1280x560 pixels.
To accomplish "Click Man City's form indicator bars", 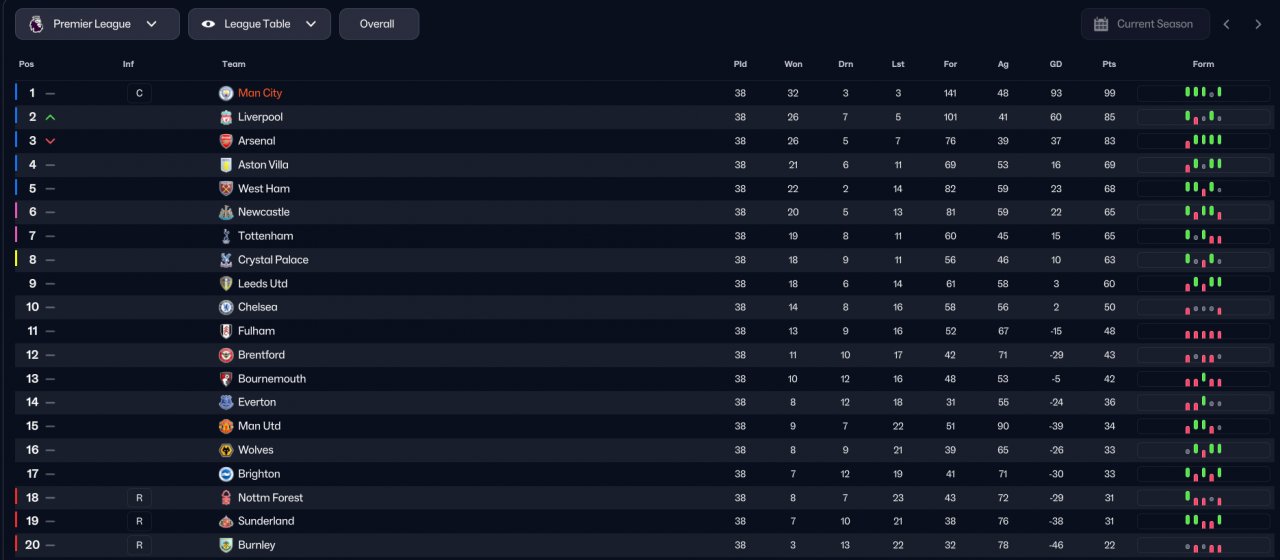I will point(1204,93).
